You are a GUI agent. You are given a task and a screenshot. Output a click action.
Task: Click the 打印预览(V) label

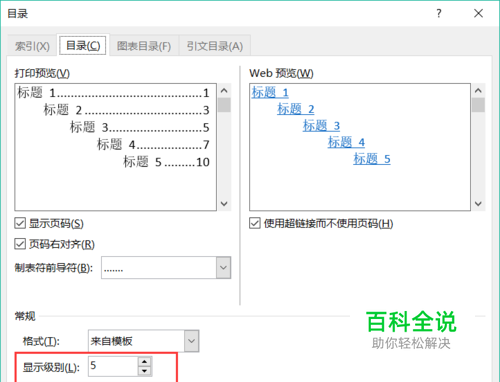(42, 73)
